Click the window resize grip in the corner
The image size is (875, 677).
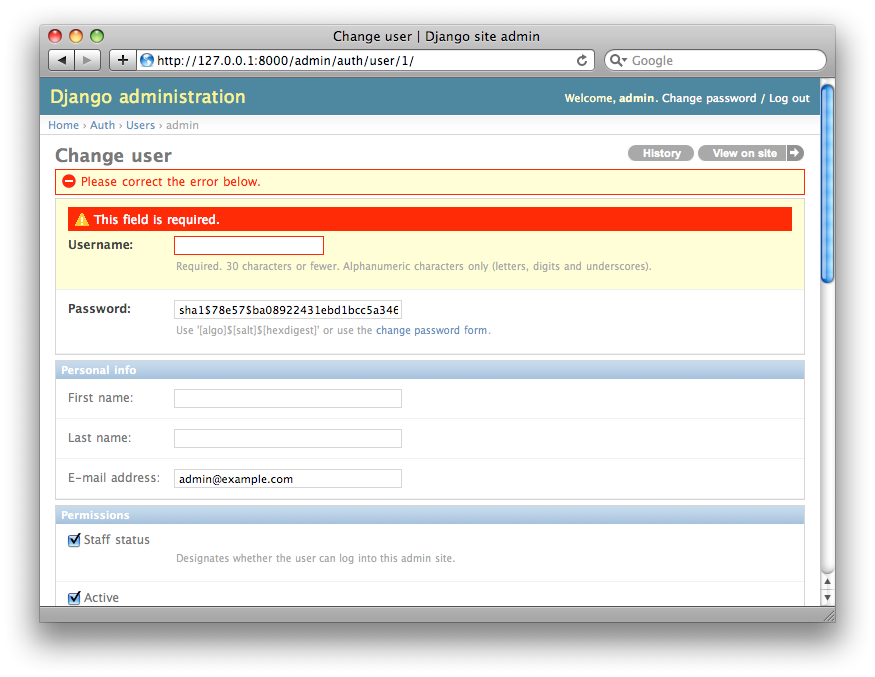(x=829, y=615)
